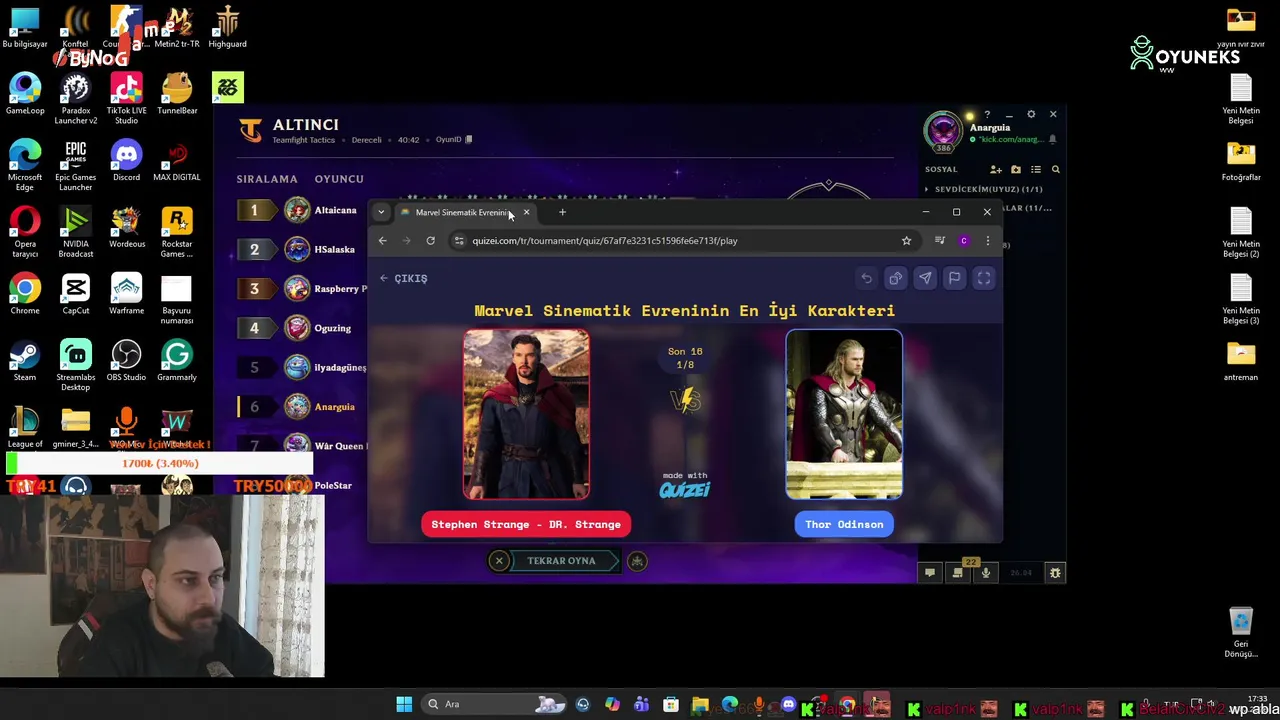Viewport: 1280px width, 720px height.
Task: Open a new browser tab
Action: pyautogui.click(x=562, y=212)
